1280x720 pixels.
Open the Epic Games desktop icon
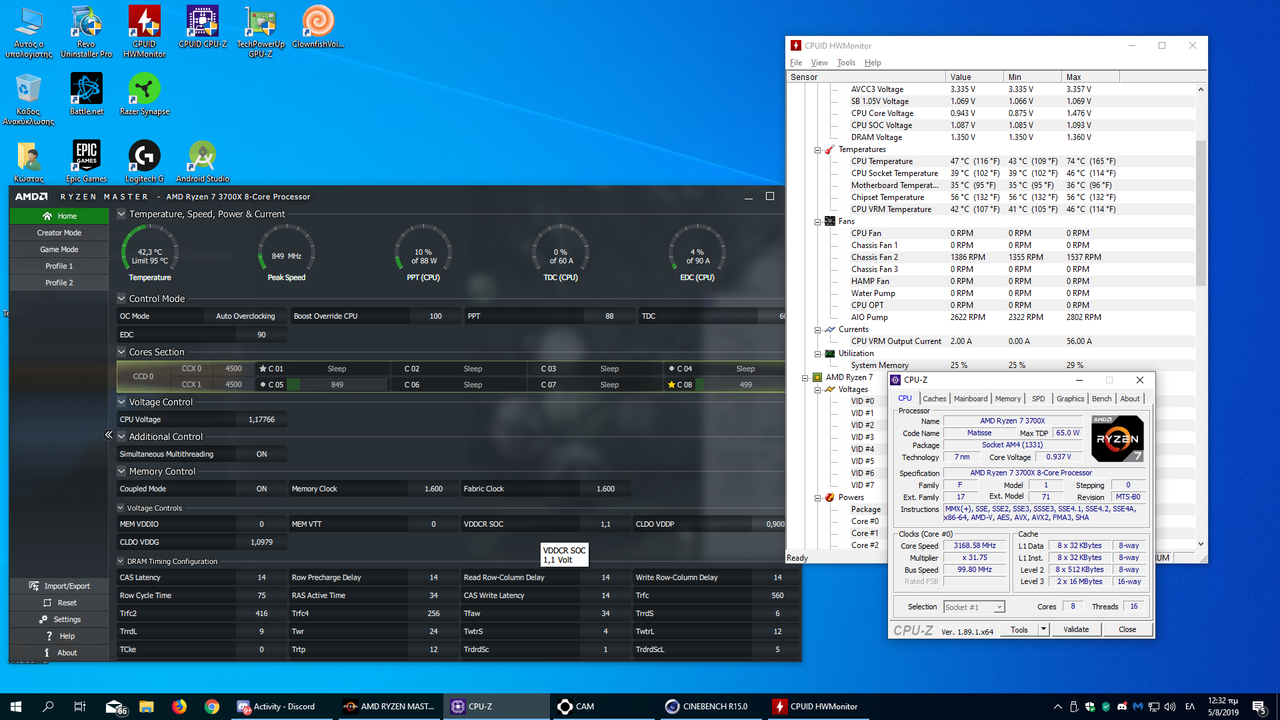(x=86, y=161)
